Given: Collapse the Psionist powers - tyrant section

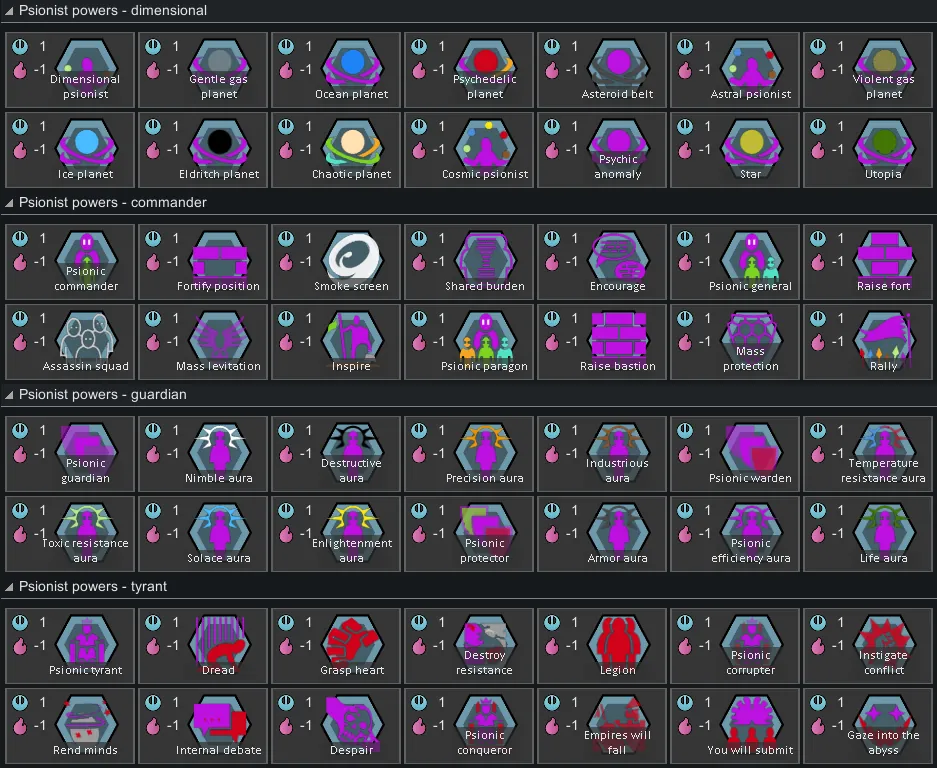Looking at the screenshot, I should pyautogui.click(x=10, y=587).
